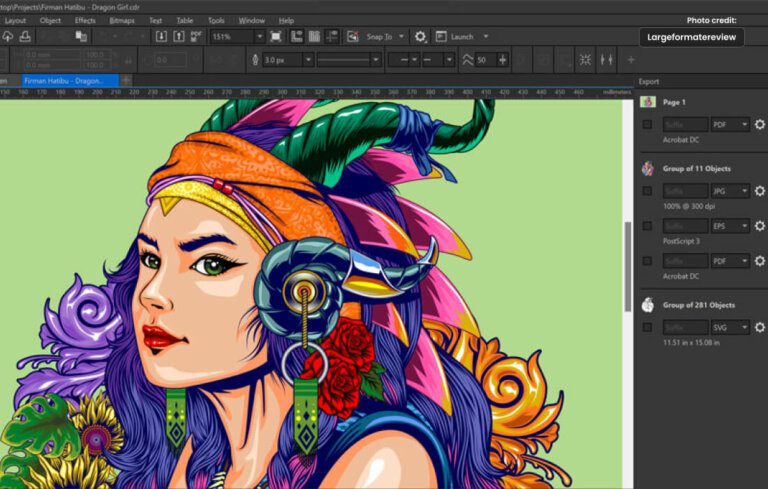Screen dimensions: 768x489
Task: Open the Text menu
Action: 155,21
